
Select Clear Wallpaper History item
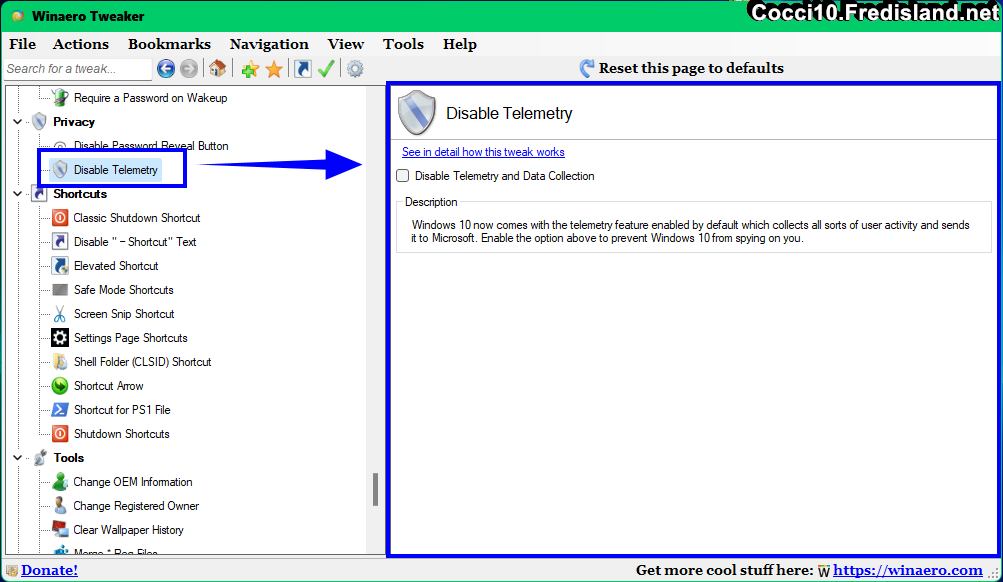pos(128,530)
